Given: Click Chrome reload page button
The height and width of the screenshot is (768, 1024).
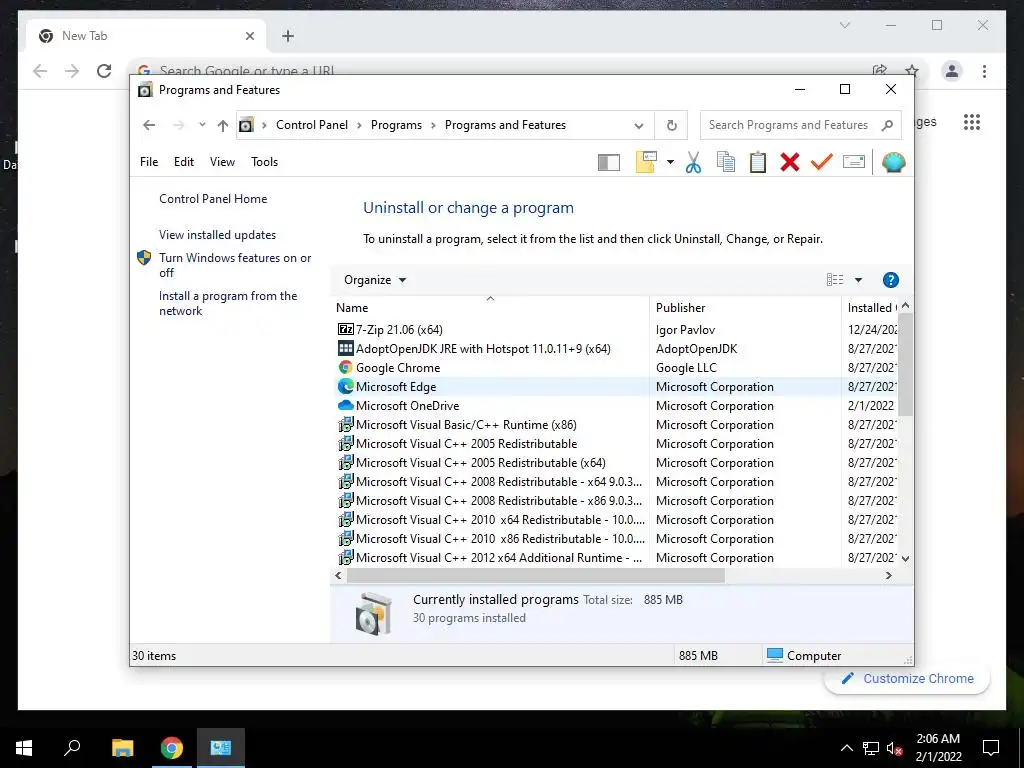Looking at the screenshot, I should 104,71.
